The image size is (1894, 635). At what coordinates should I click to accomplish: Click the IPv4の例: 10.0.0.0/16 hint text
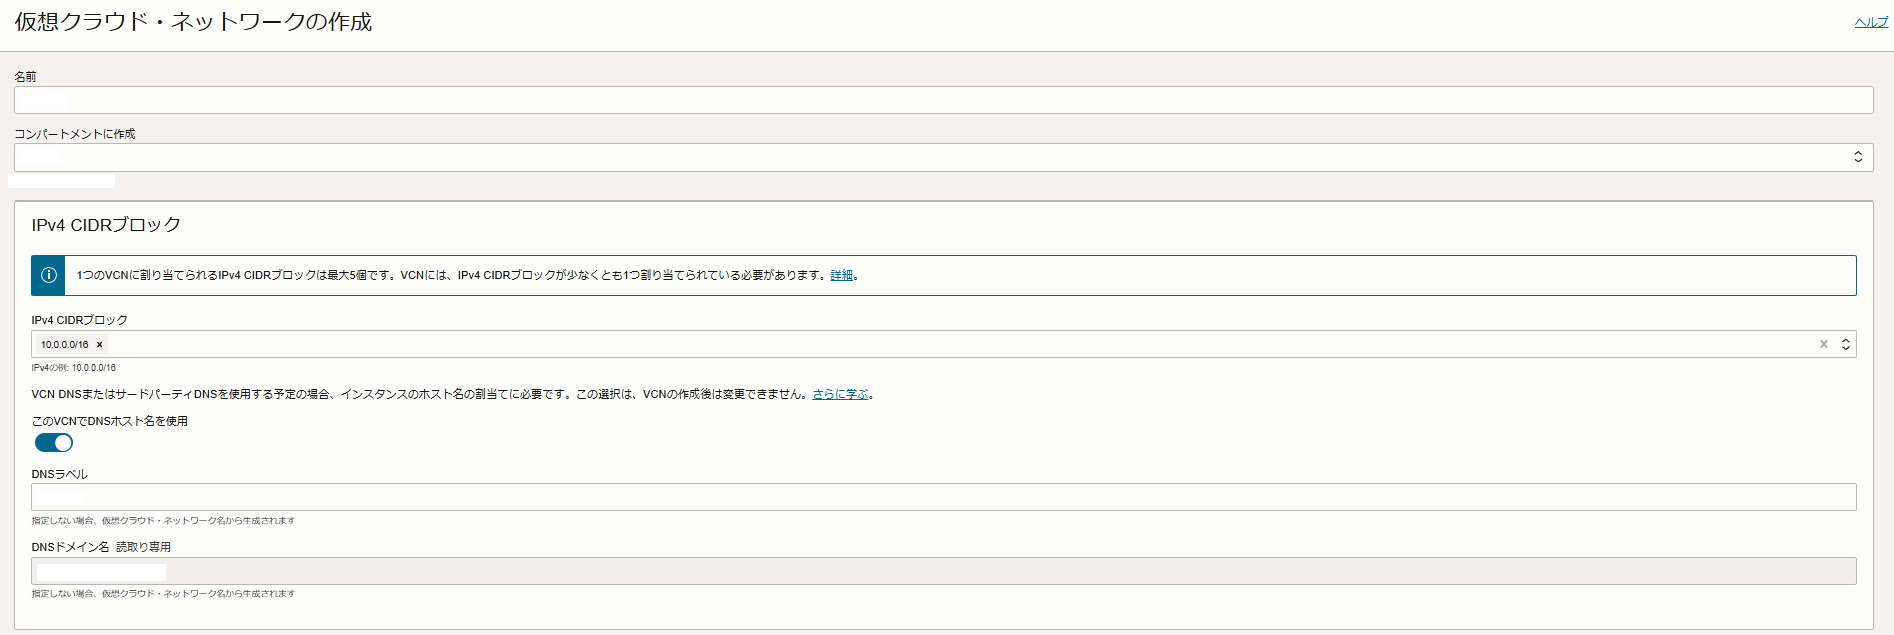click(x=74, y=368)
